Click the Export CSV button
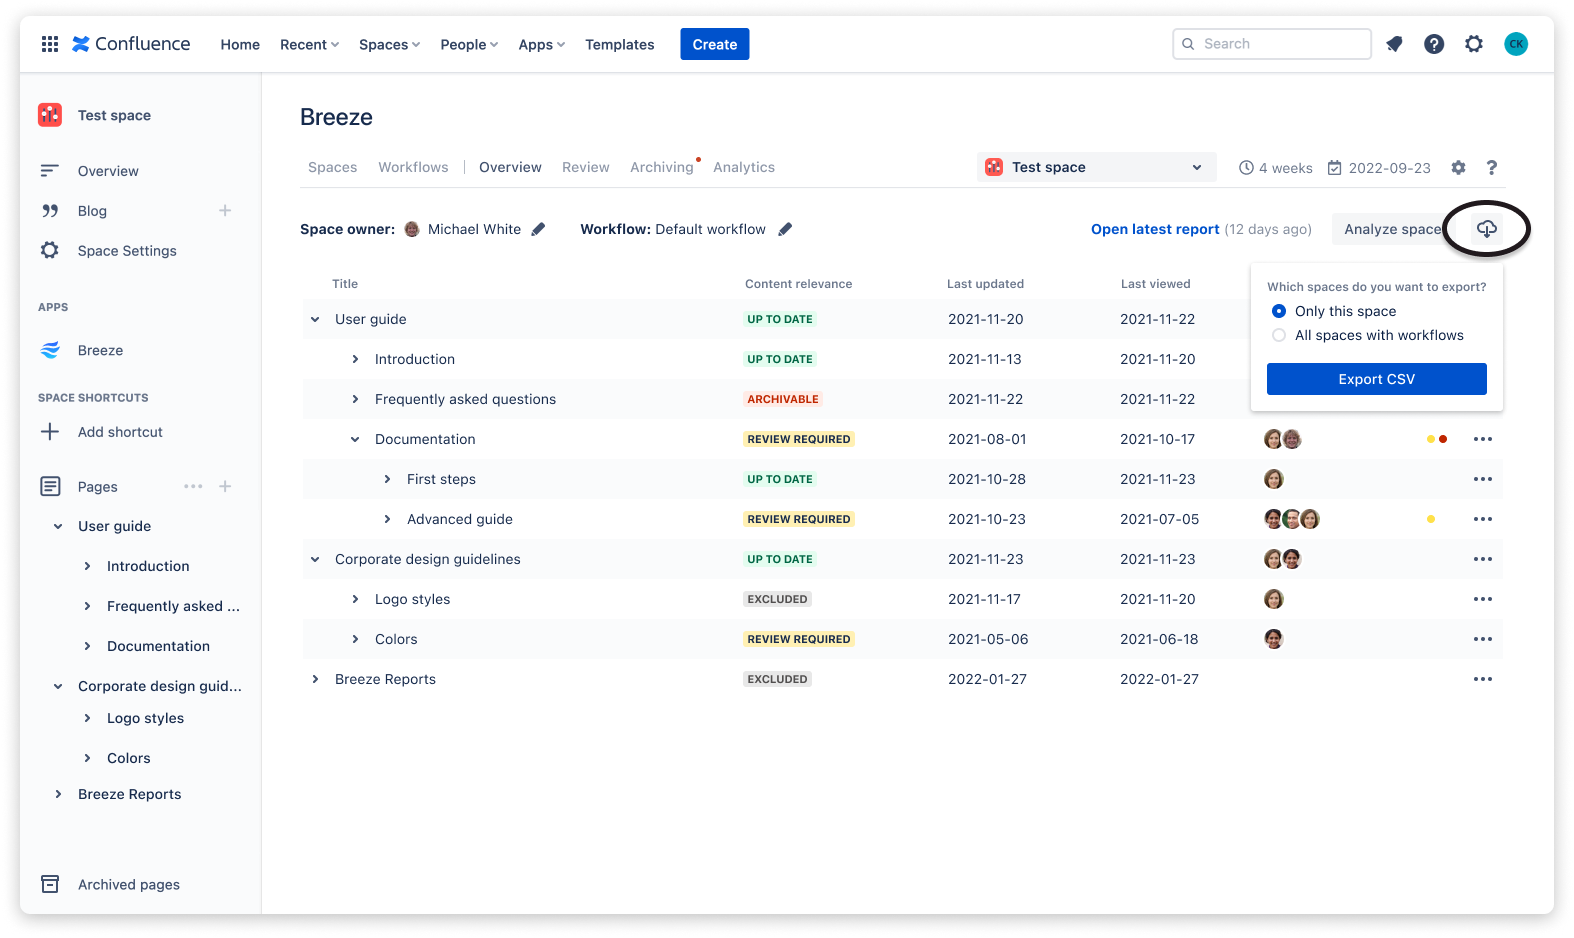1574x938 pixels. tap(1377, 379)
